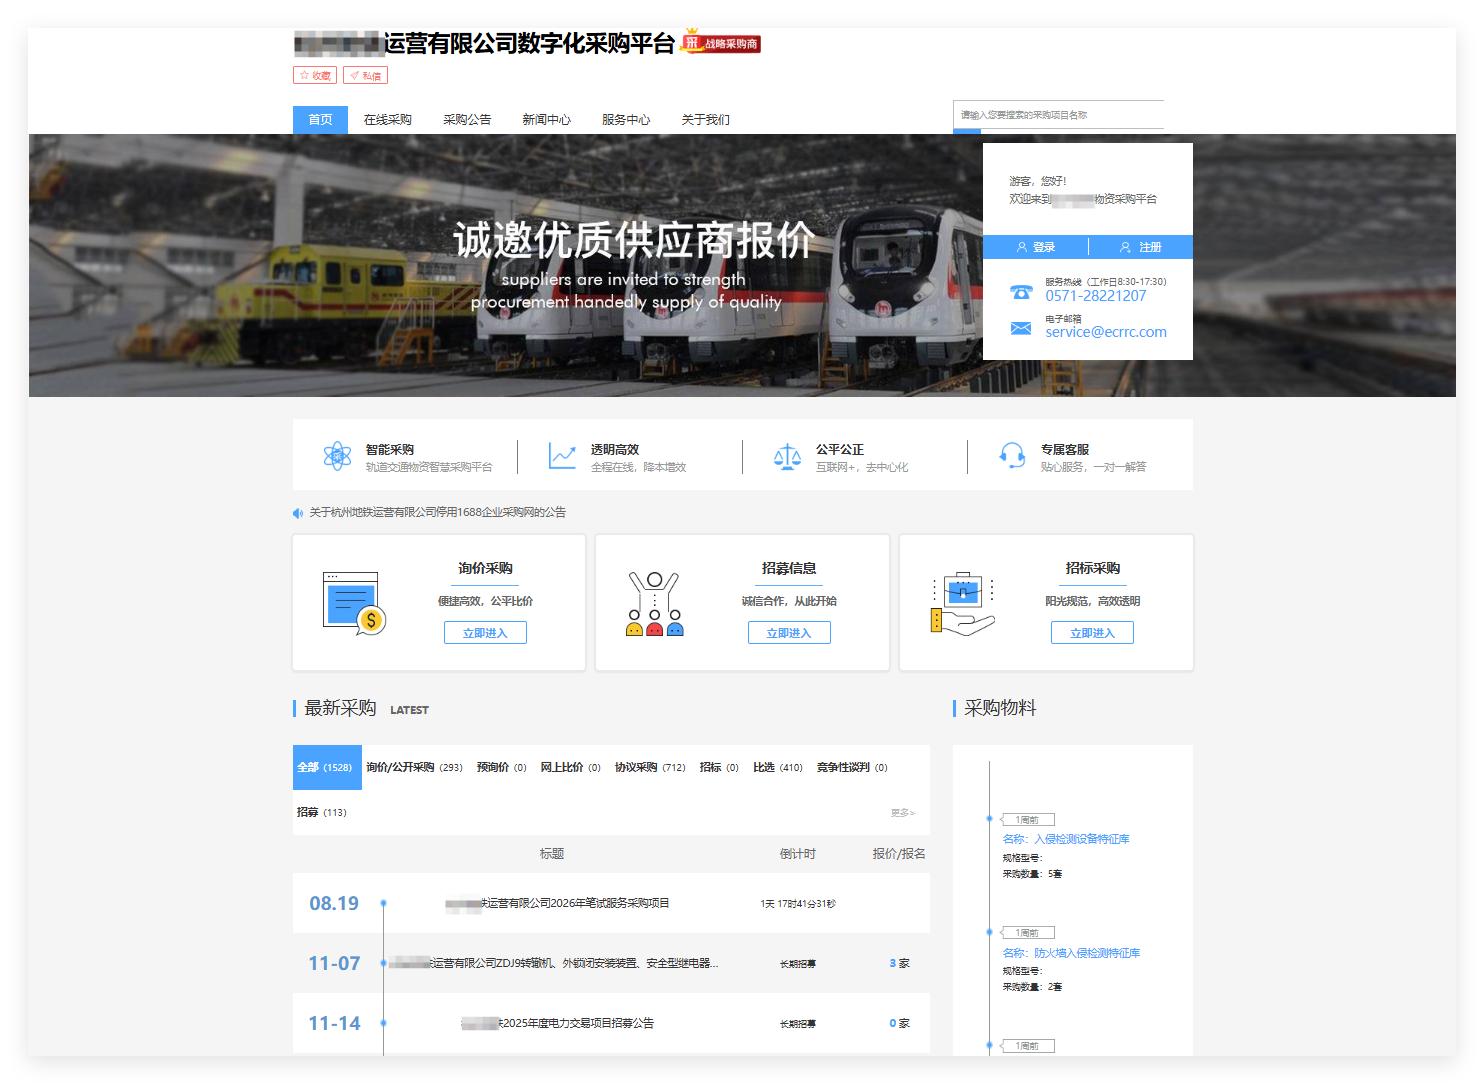Click the 更多> link in latest purchases
This screenshot has height=1084, width=1484.
point(903,813)
